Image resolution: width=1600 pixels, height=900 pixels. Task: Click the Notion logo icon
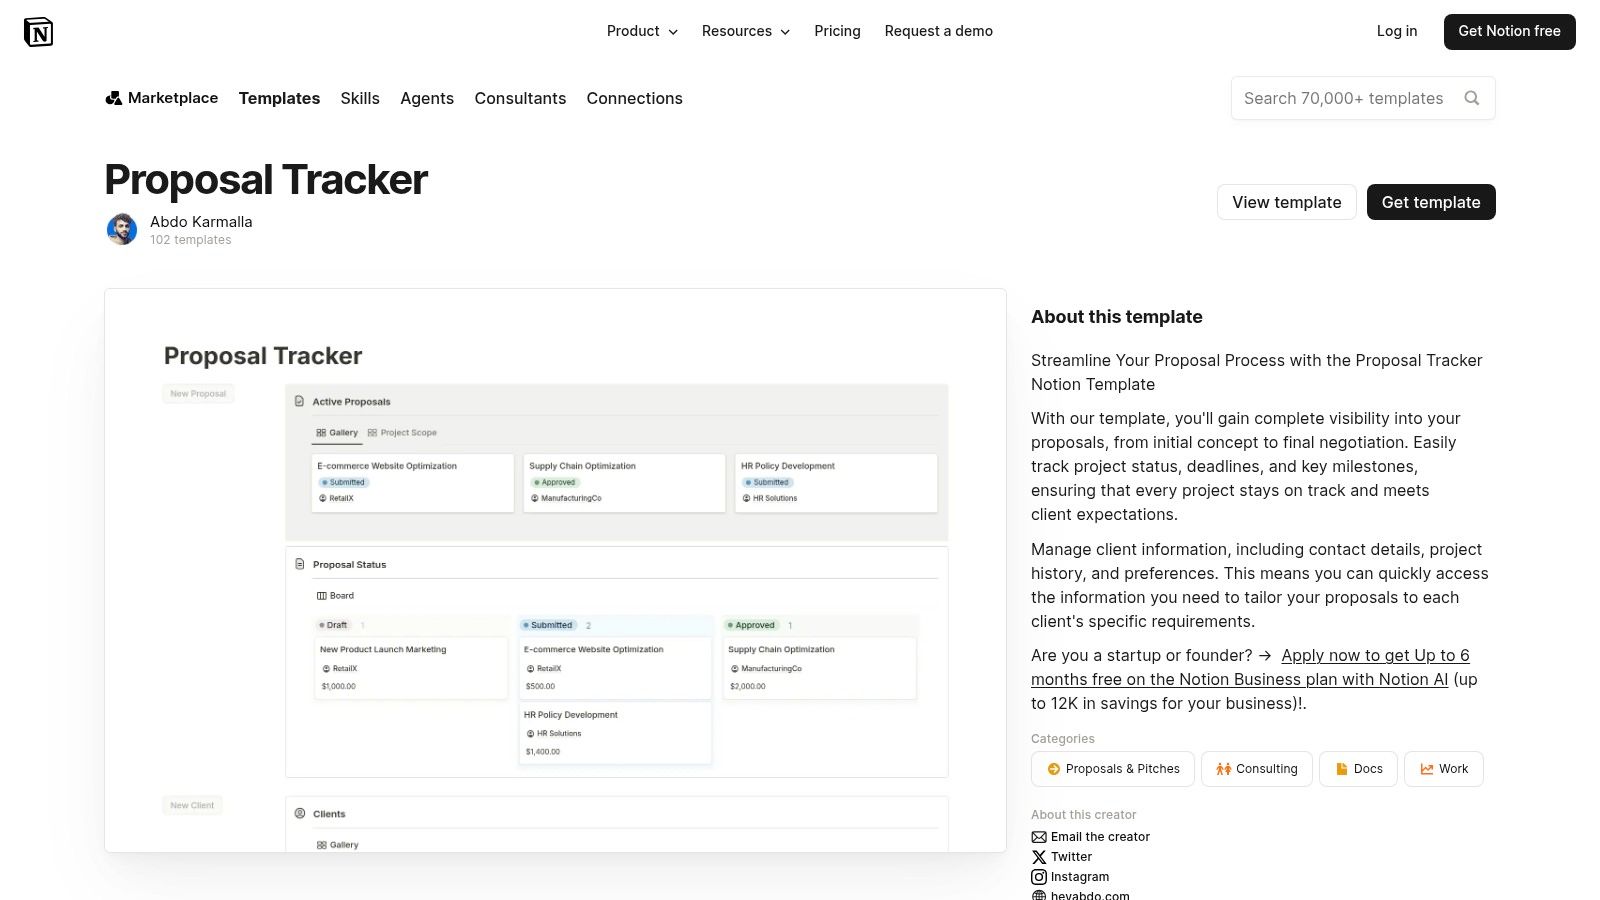point(38,32)
